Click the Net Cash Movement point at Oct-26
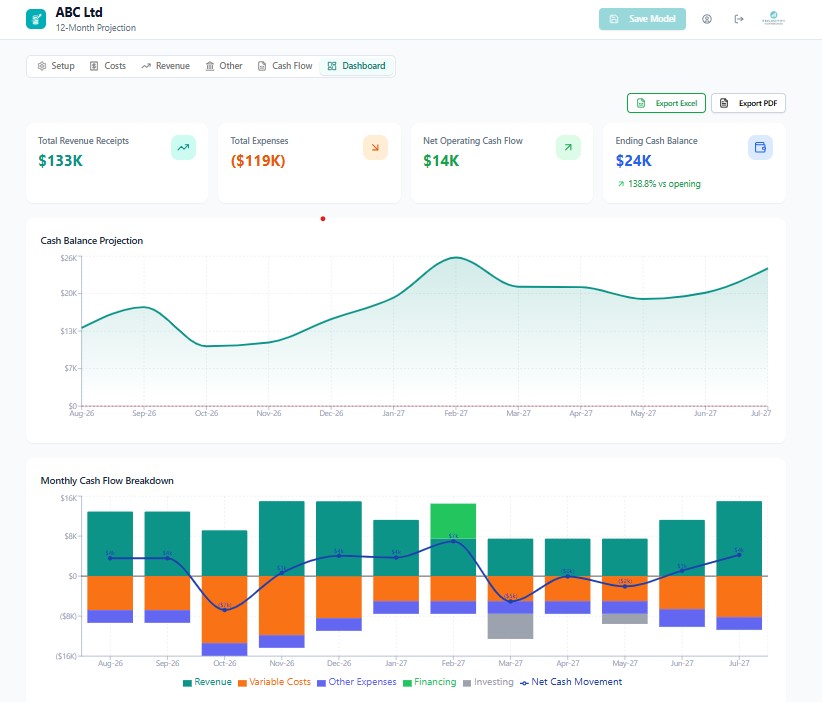822x702 pixels. point(224,610)
